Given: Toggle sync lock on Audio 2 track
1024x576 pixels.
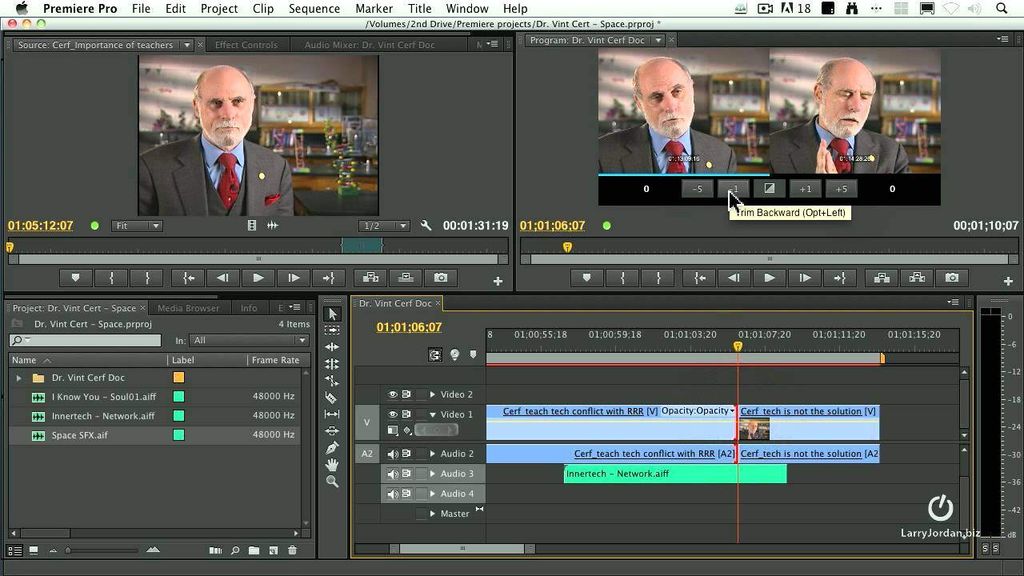Looking at the screenshot, I should click(x=408, y=453).
